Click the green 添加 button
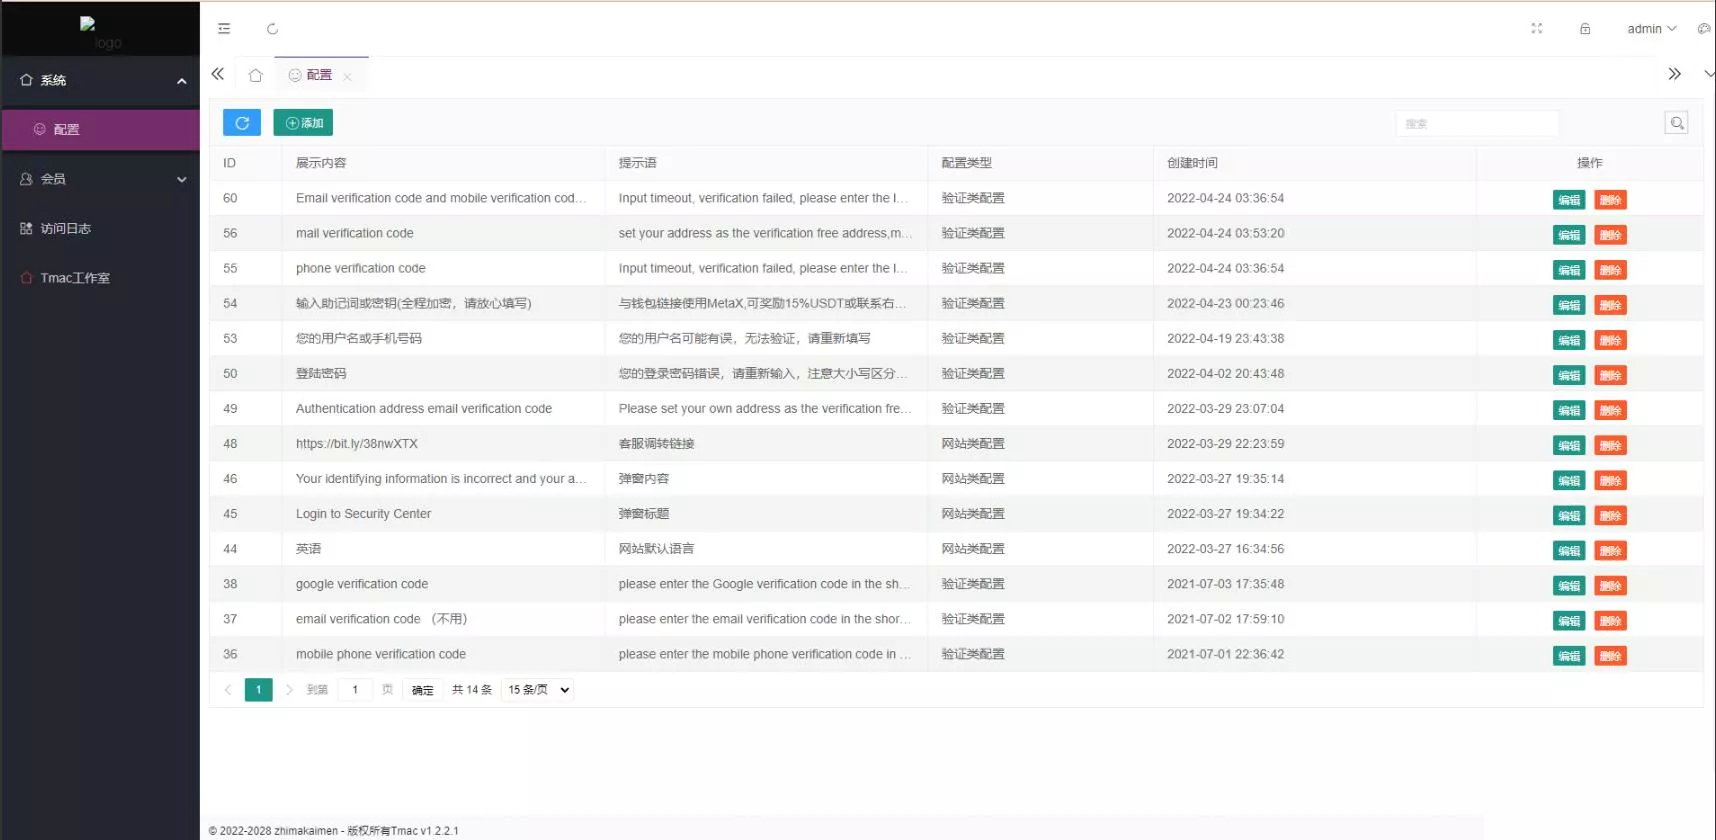 [303, 123]
